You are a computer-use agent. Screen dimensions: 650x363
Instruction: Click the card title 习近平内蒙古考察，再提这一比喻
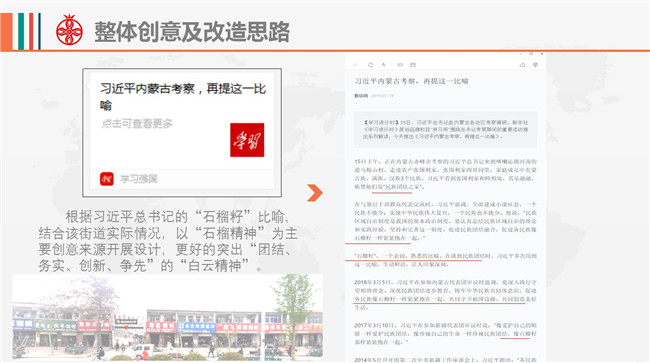pyautogui.click(x=183, y=96)
